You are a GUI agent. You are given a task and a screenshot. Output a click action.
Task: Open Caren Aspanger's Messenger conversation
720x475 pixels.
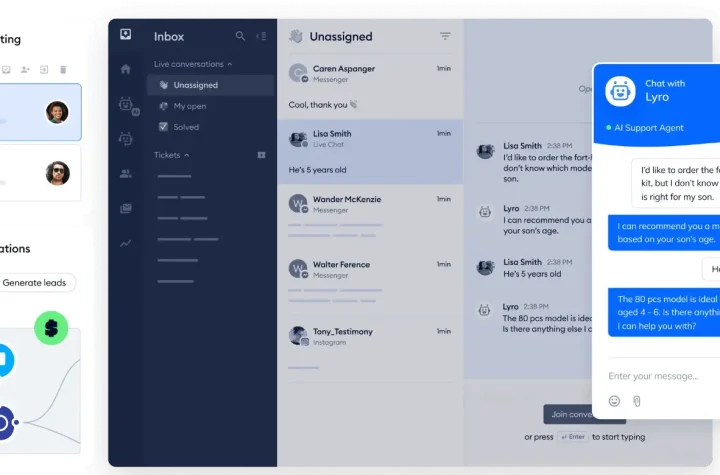(369, 86)
